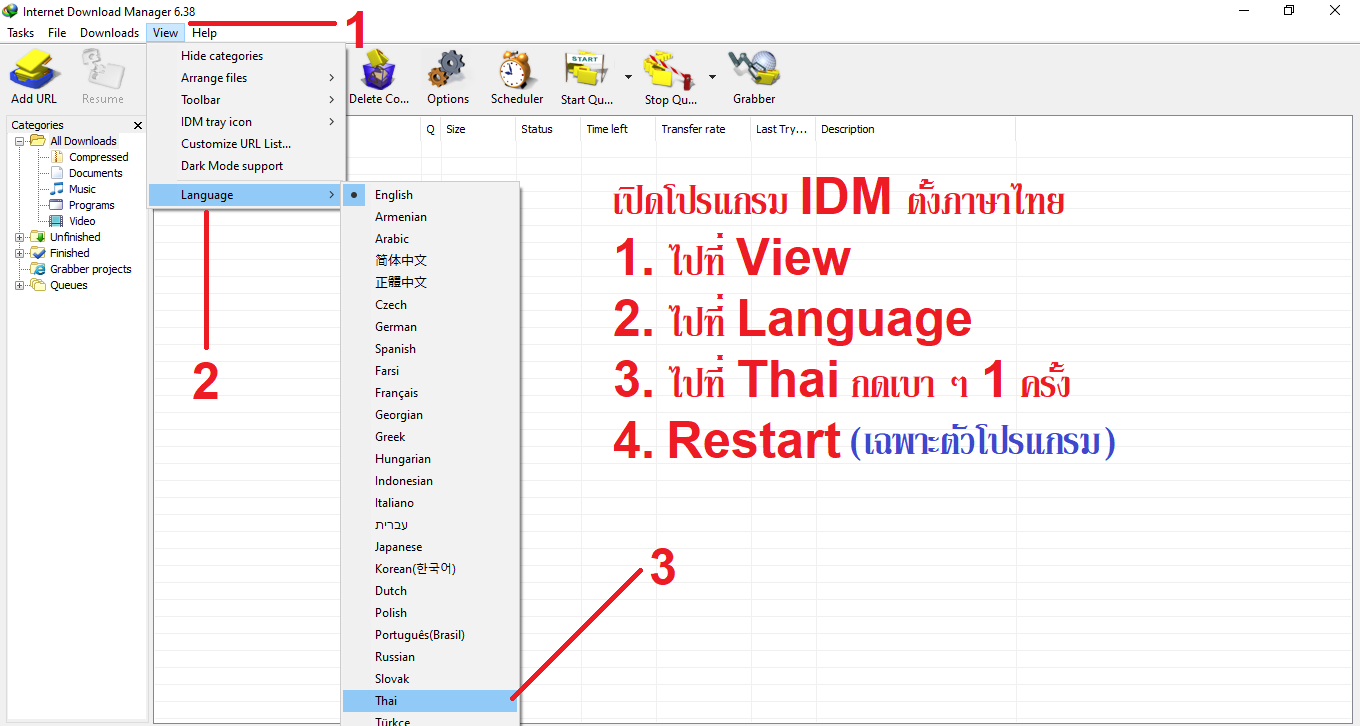Viewport: 1360px width, 726px height.
Task: Open the Help menu
Action: (204, 33)
